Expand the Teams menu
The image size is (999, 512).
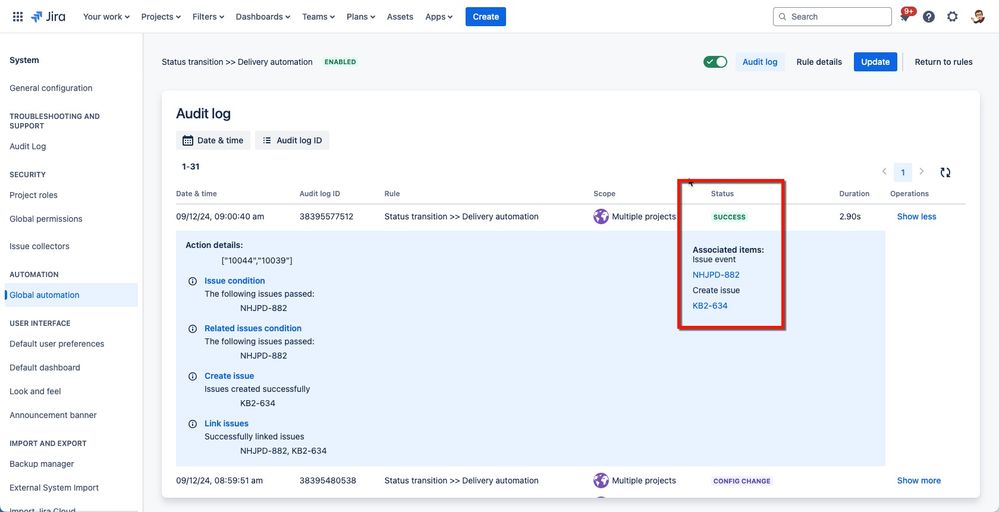[x=319, y=17]
